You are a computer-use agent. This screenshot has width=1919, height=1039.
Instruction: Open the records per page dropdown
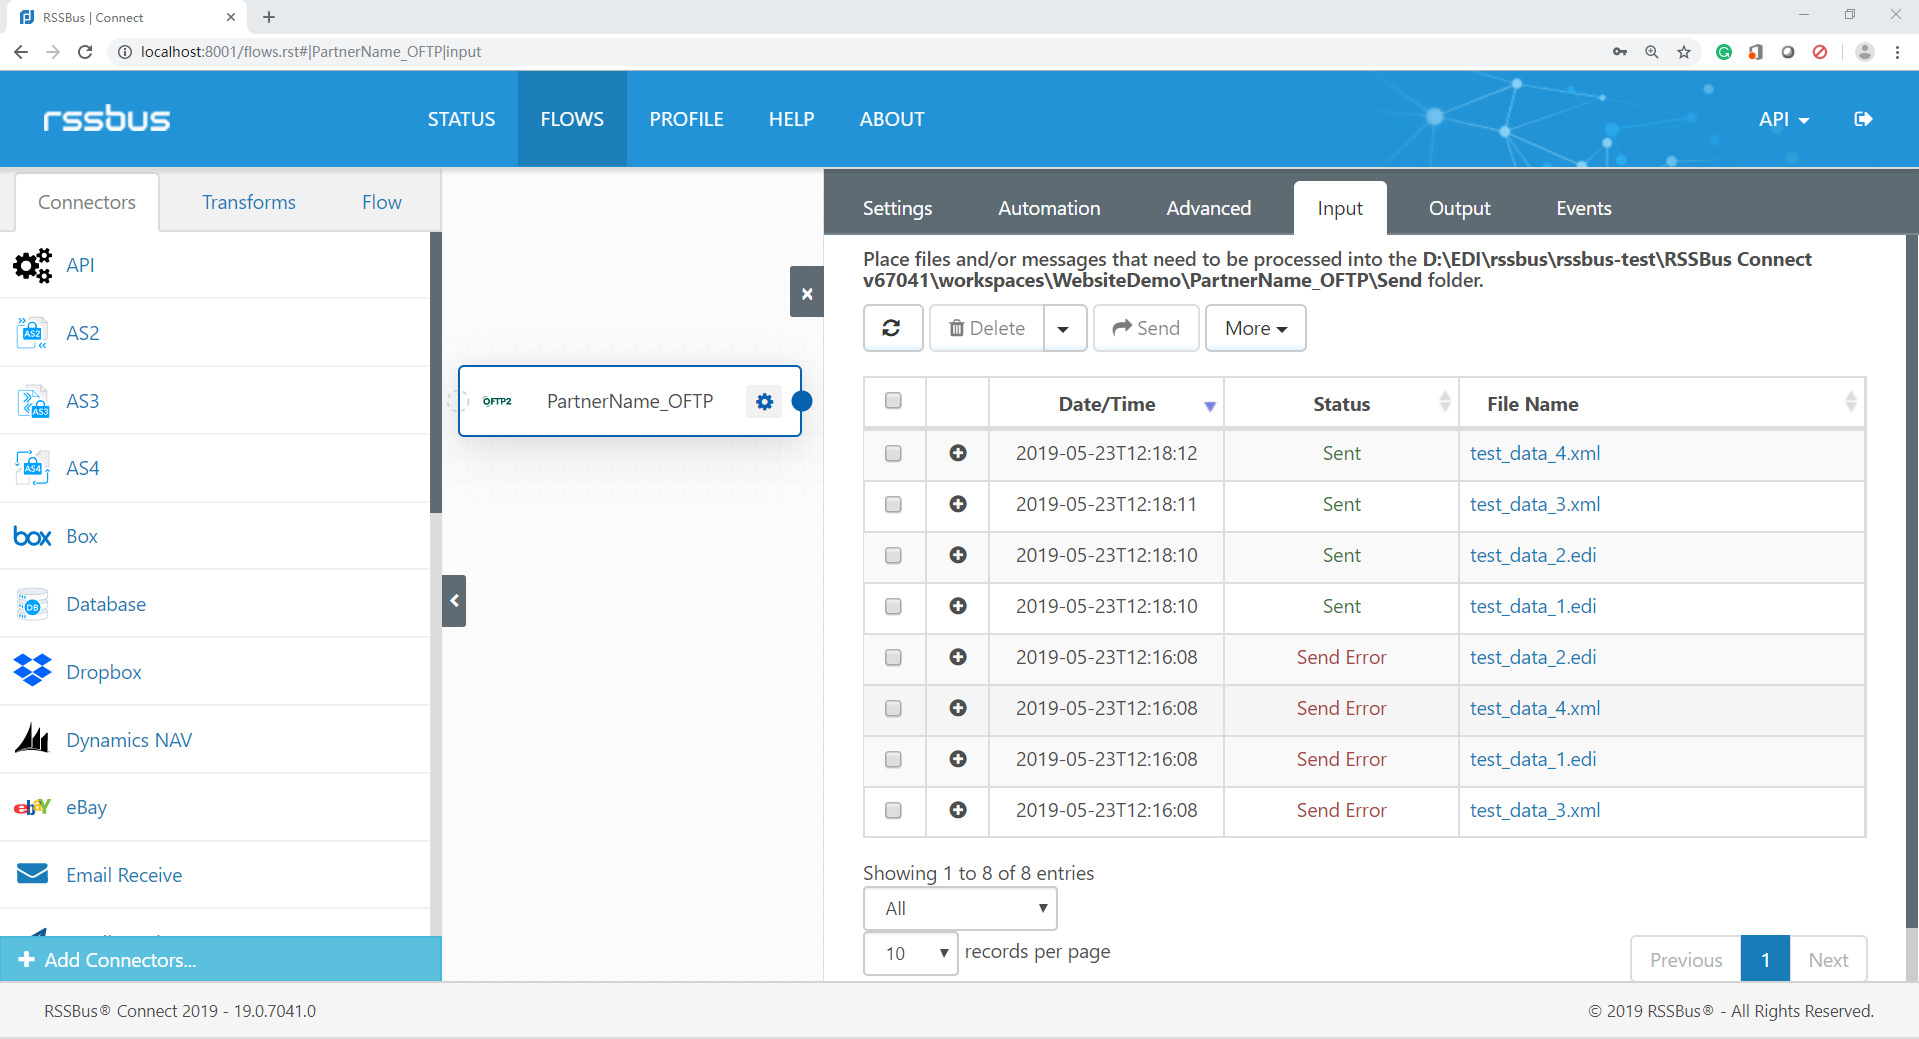tap(910, 953)
